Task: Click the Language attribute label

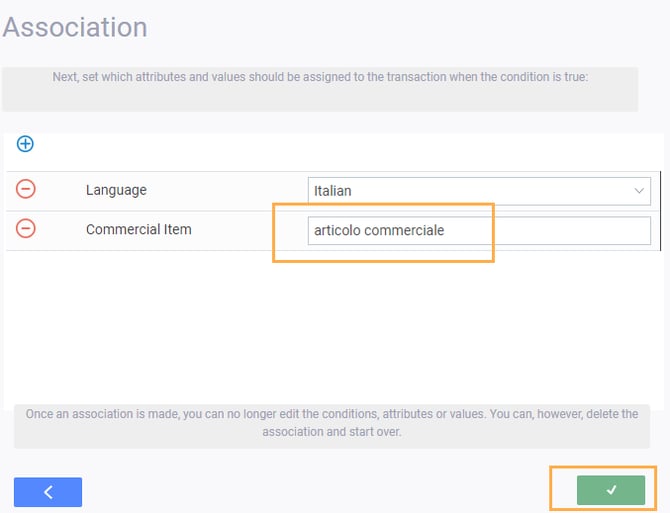Action: 116,190
